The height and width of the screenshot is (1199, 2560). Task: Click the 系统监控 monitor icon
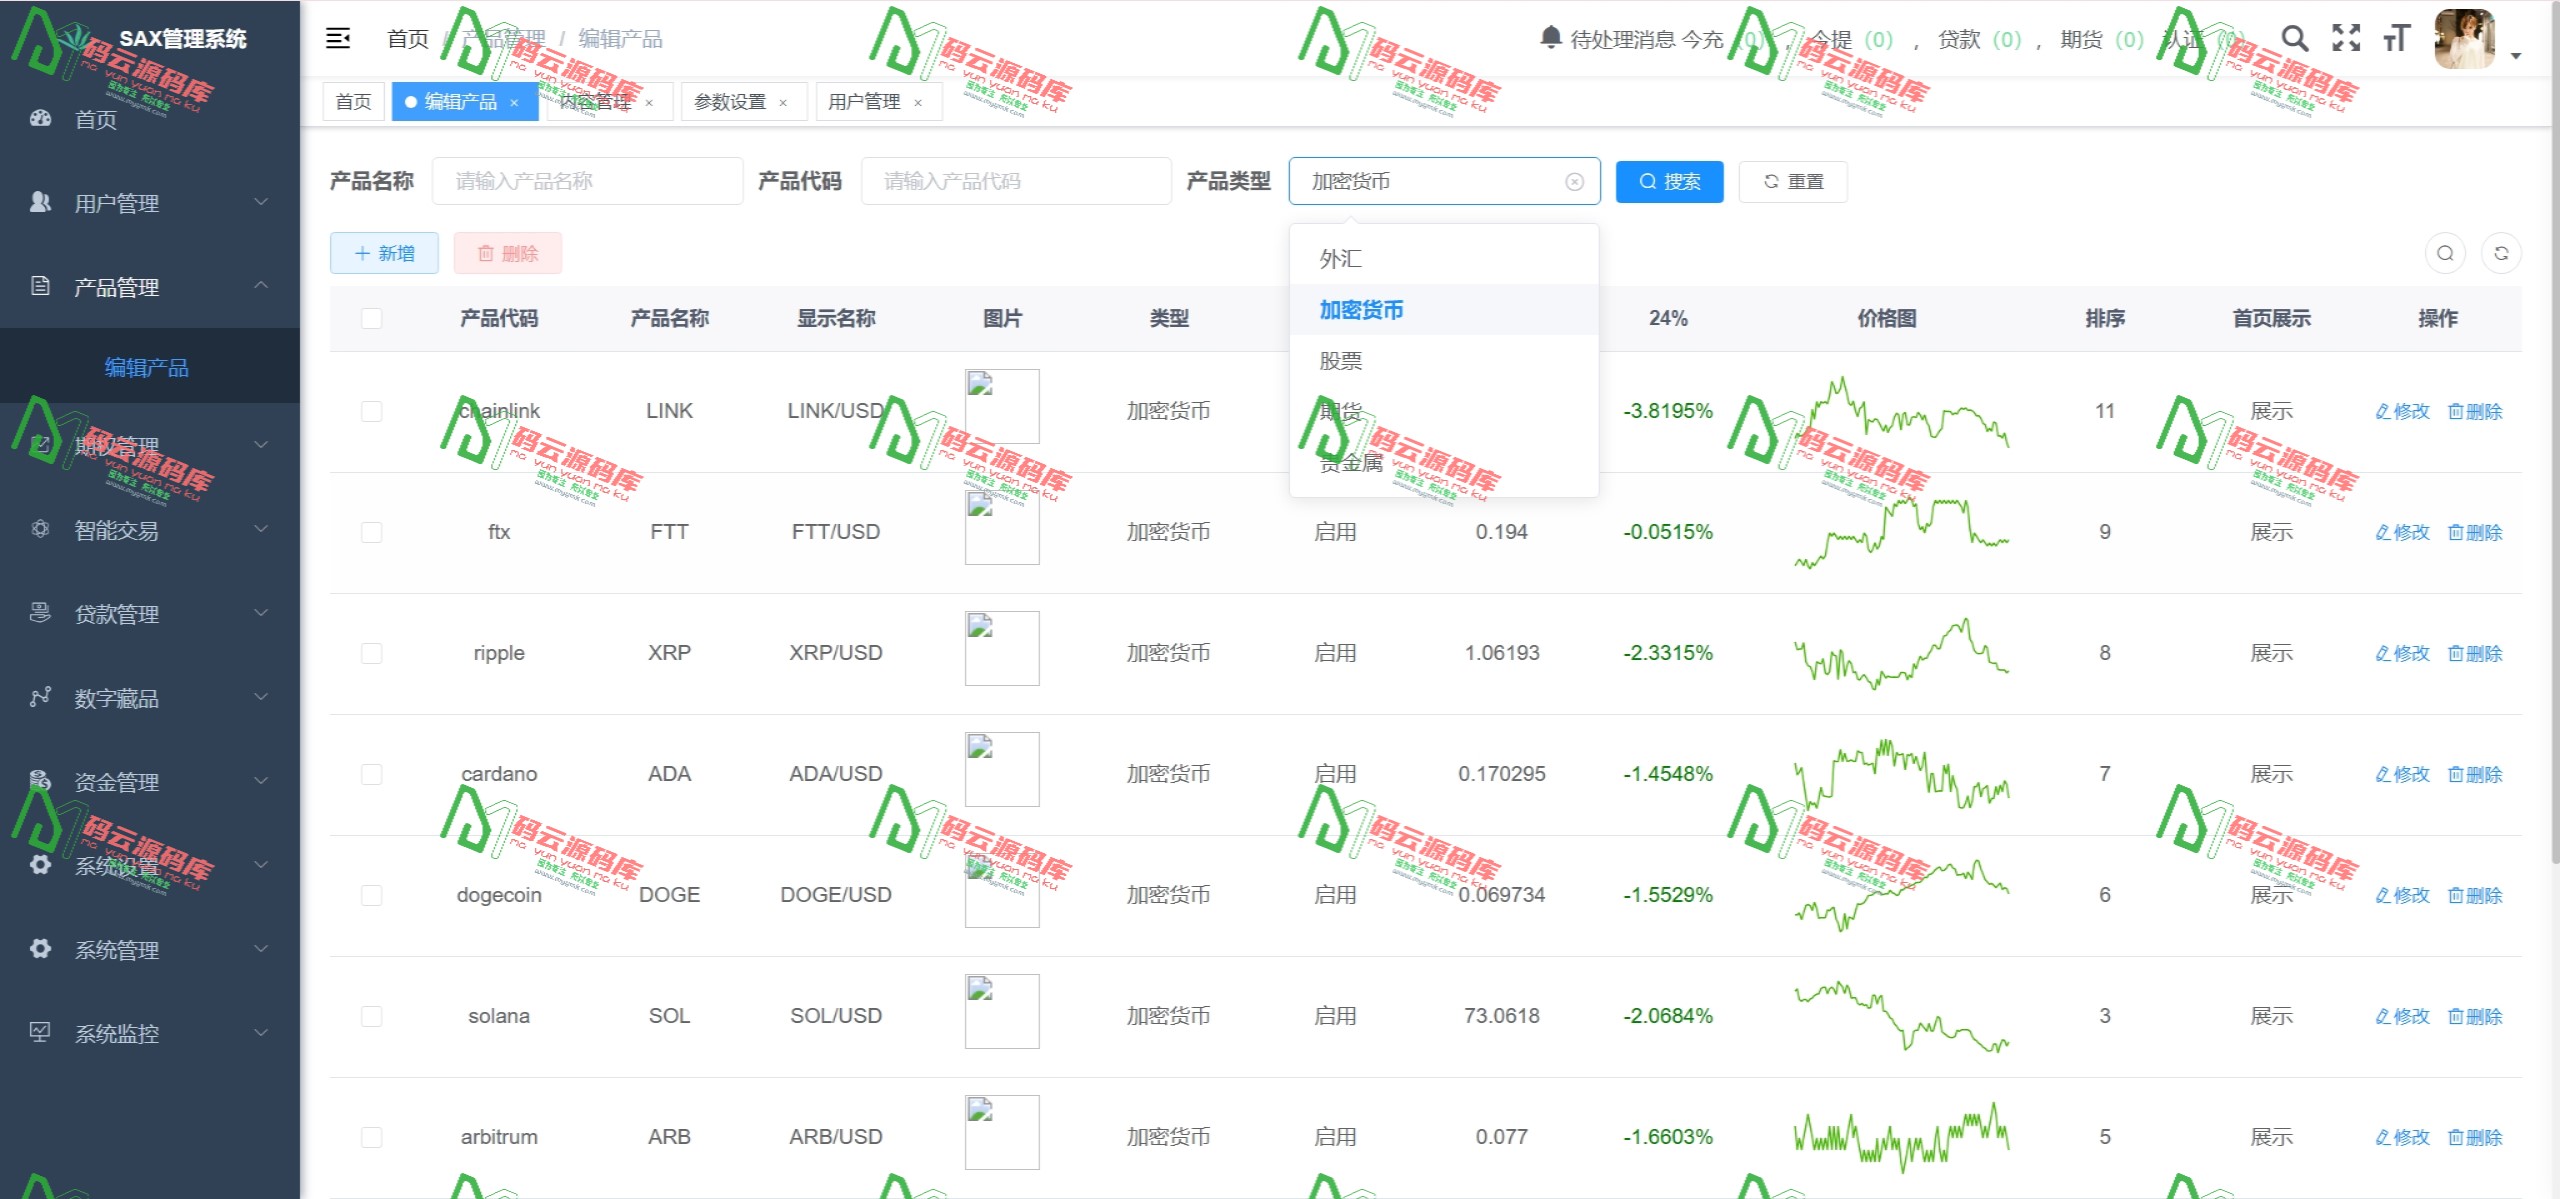(x=40, y=1033)
